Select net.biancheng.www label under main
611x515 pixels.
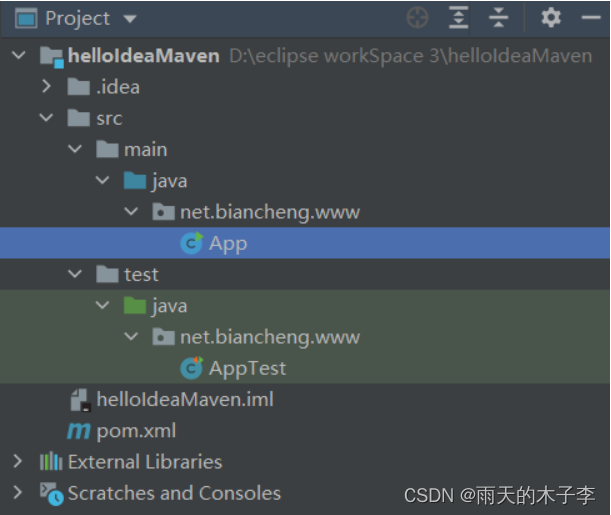click(270, 213)
